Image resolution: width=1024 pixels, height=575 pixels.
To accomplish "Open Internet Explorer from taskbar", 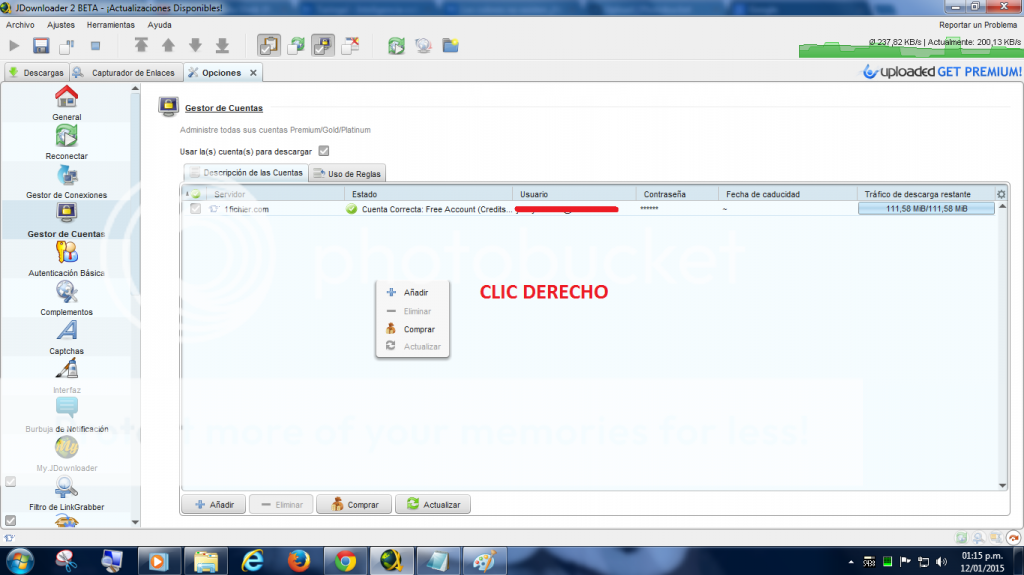I will click(253, 561).
